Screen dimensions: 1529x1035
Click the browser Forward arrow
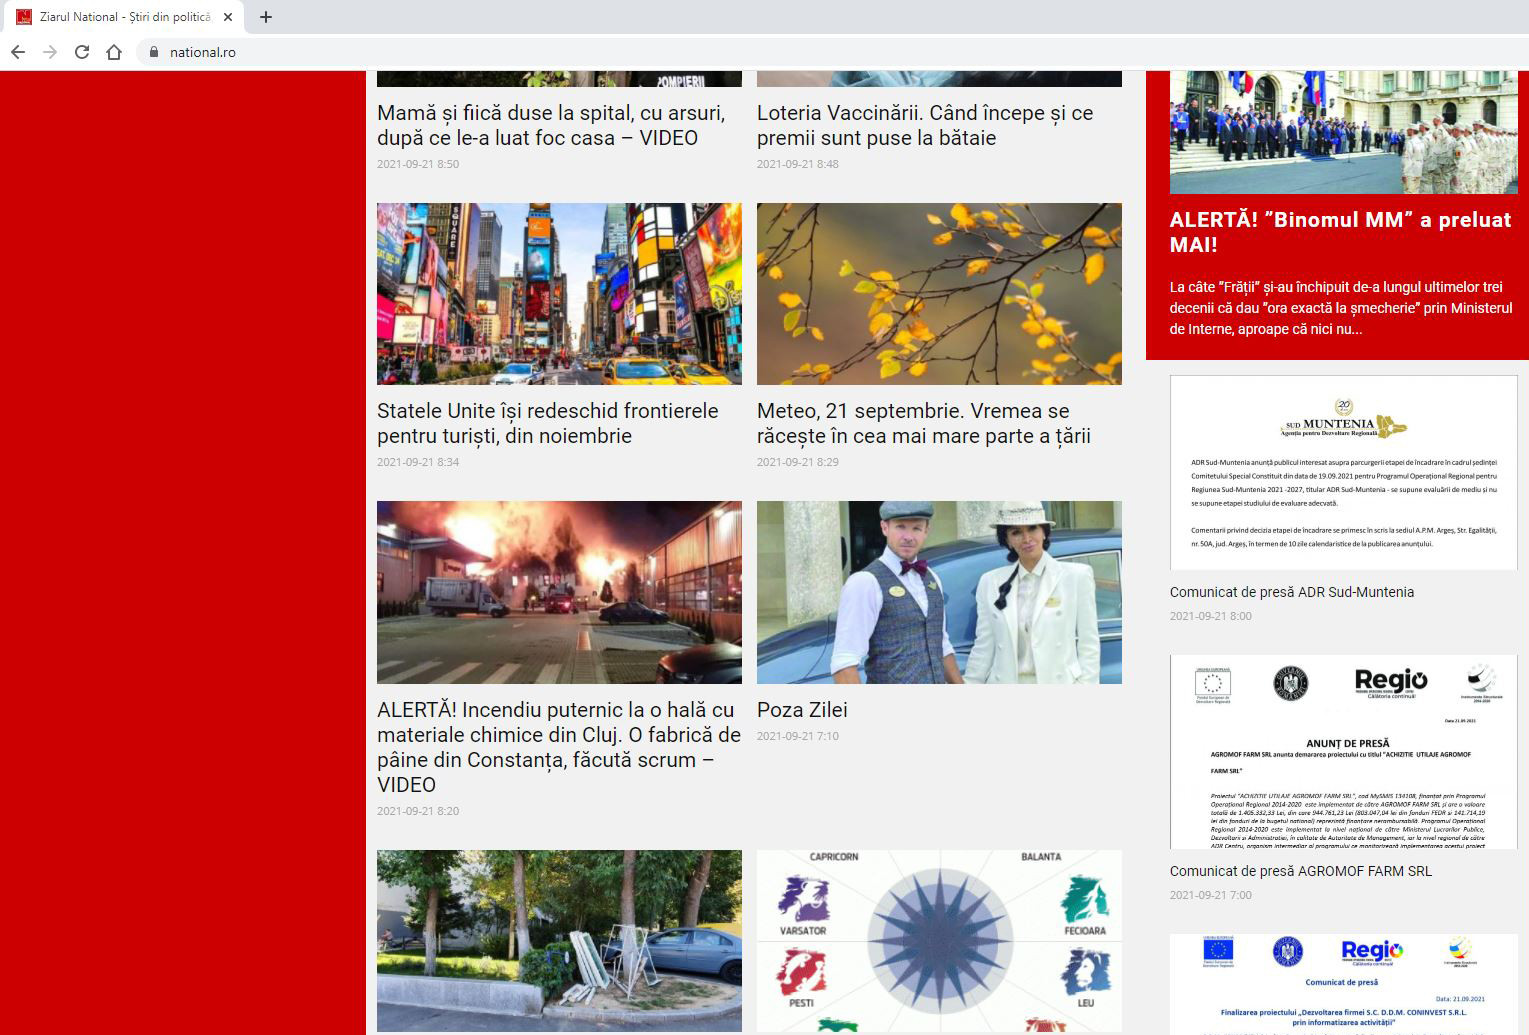tap(50, 52)
